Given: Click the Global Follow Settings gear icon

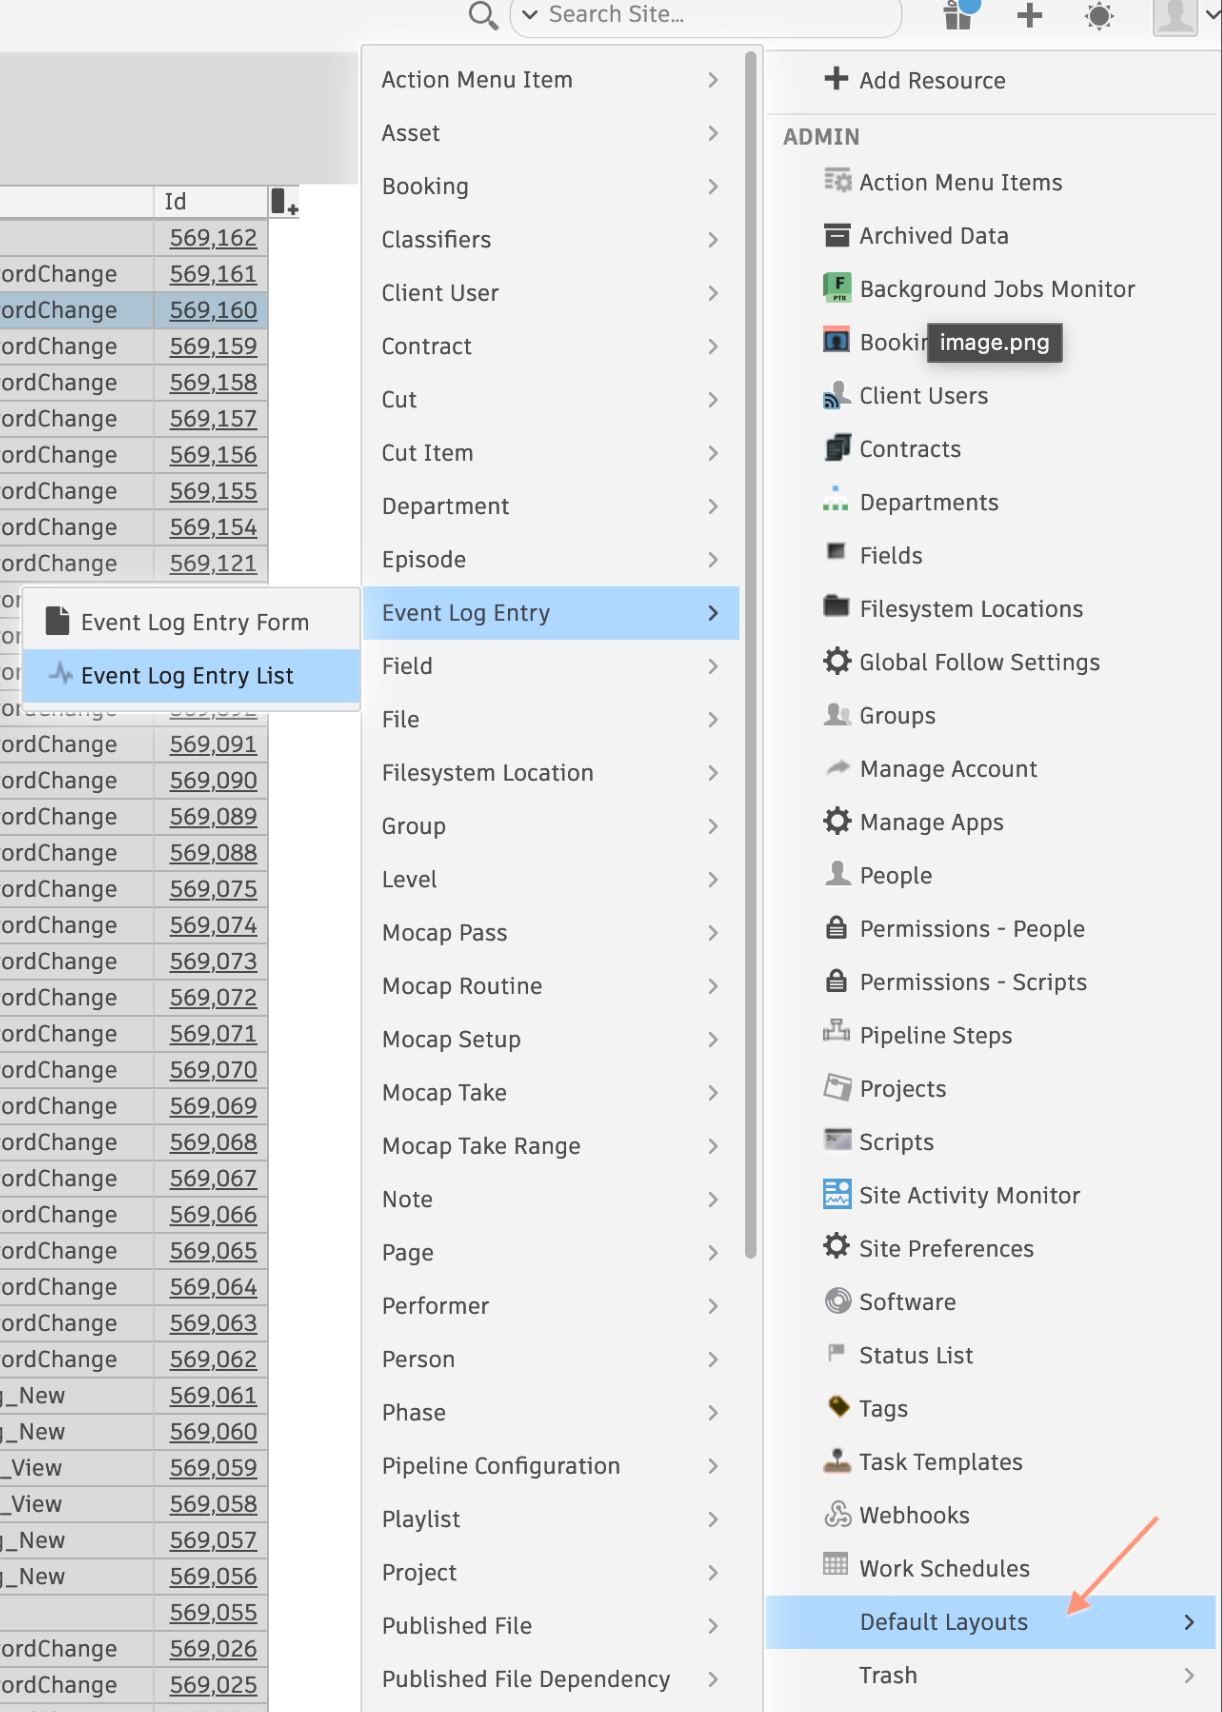Looking at the screenshot, I should click(x=837, y=661).
